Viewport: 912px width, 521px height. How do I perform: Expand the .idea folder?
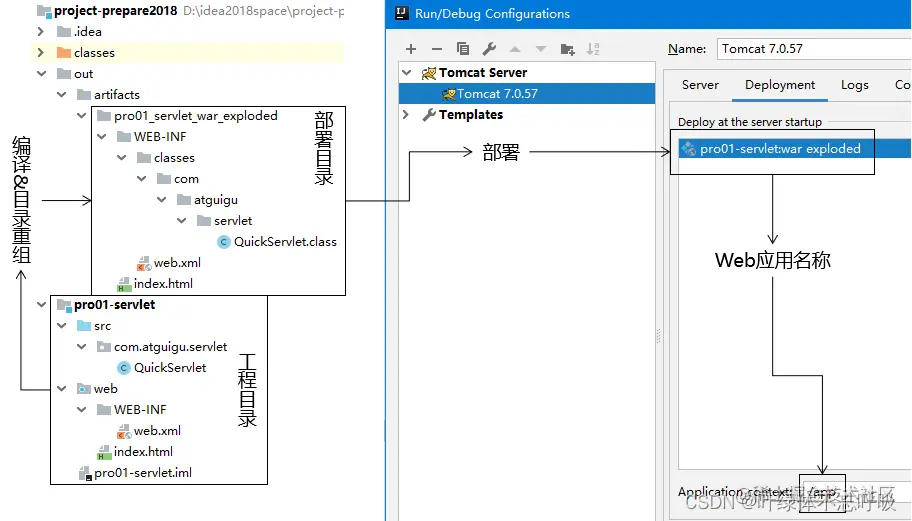[x=40, y=31]
